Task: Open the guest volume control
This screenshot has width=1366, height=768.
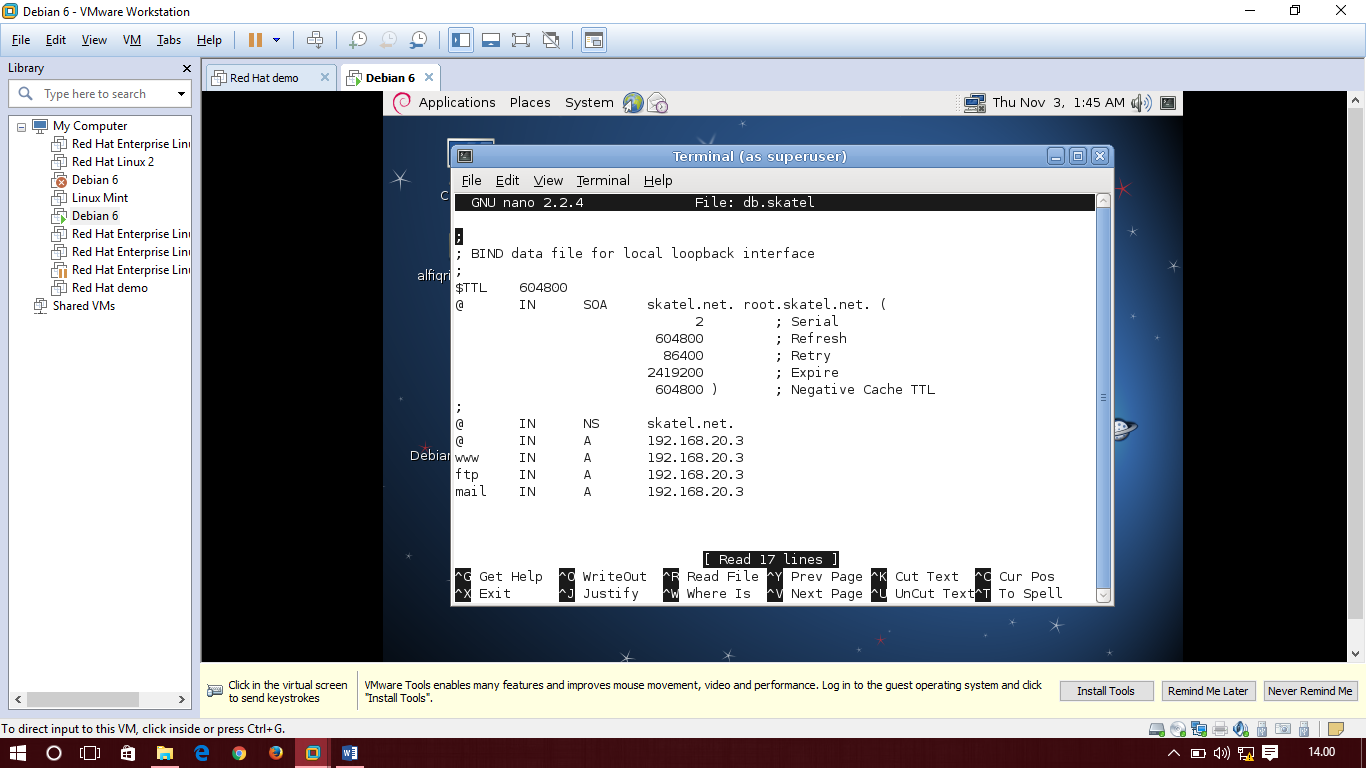Action: click(x=1141, y=102)
